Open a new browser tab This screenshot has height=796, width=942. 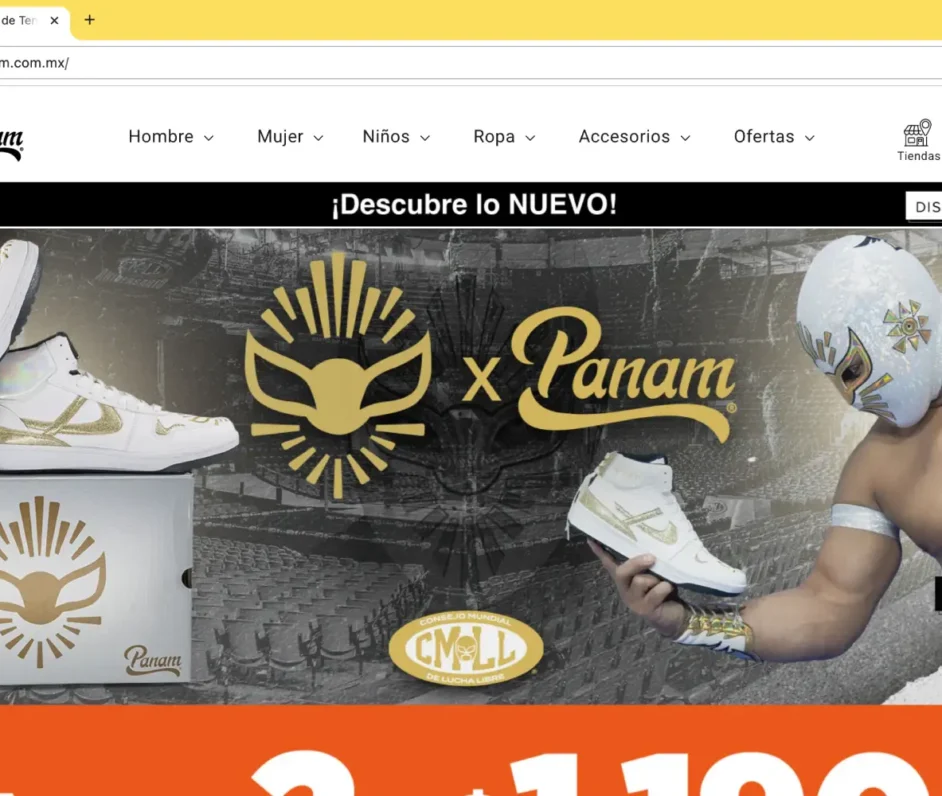coord(90,20)
